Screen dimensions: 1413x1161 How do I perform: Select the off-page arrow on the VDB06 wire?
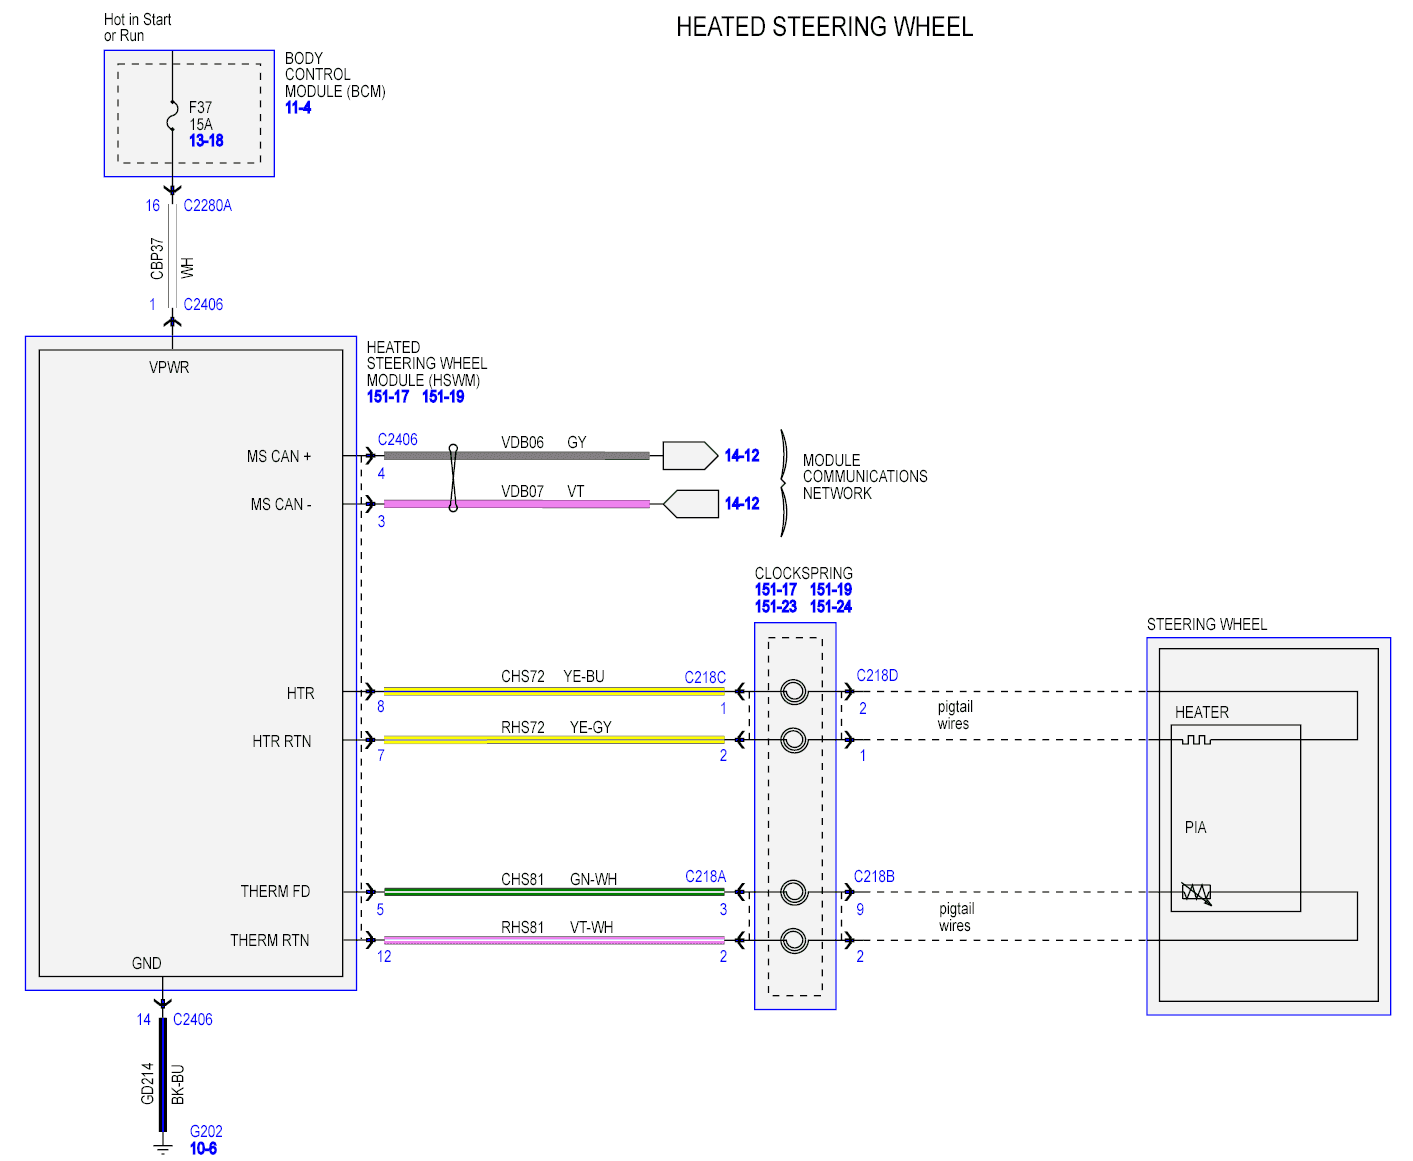(690, 456)
